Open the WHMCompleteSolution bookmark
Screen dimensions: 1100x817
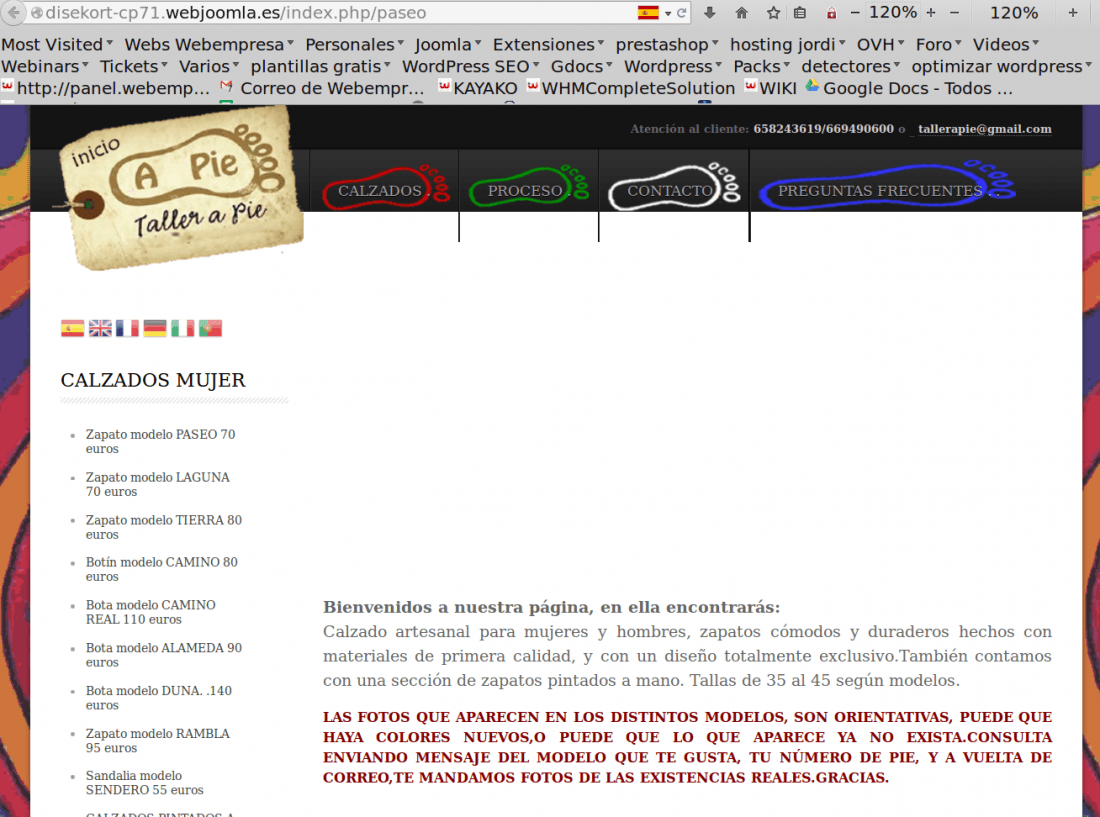(x=631, y=88)
